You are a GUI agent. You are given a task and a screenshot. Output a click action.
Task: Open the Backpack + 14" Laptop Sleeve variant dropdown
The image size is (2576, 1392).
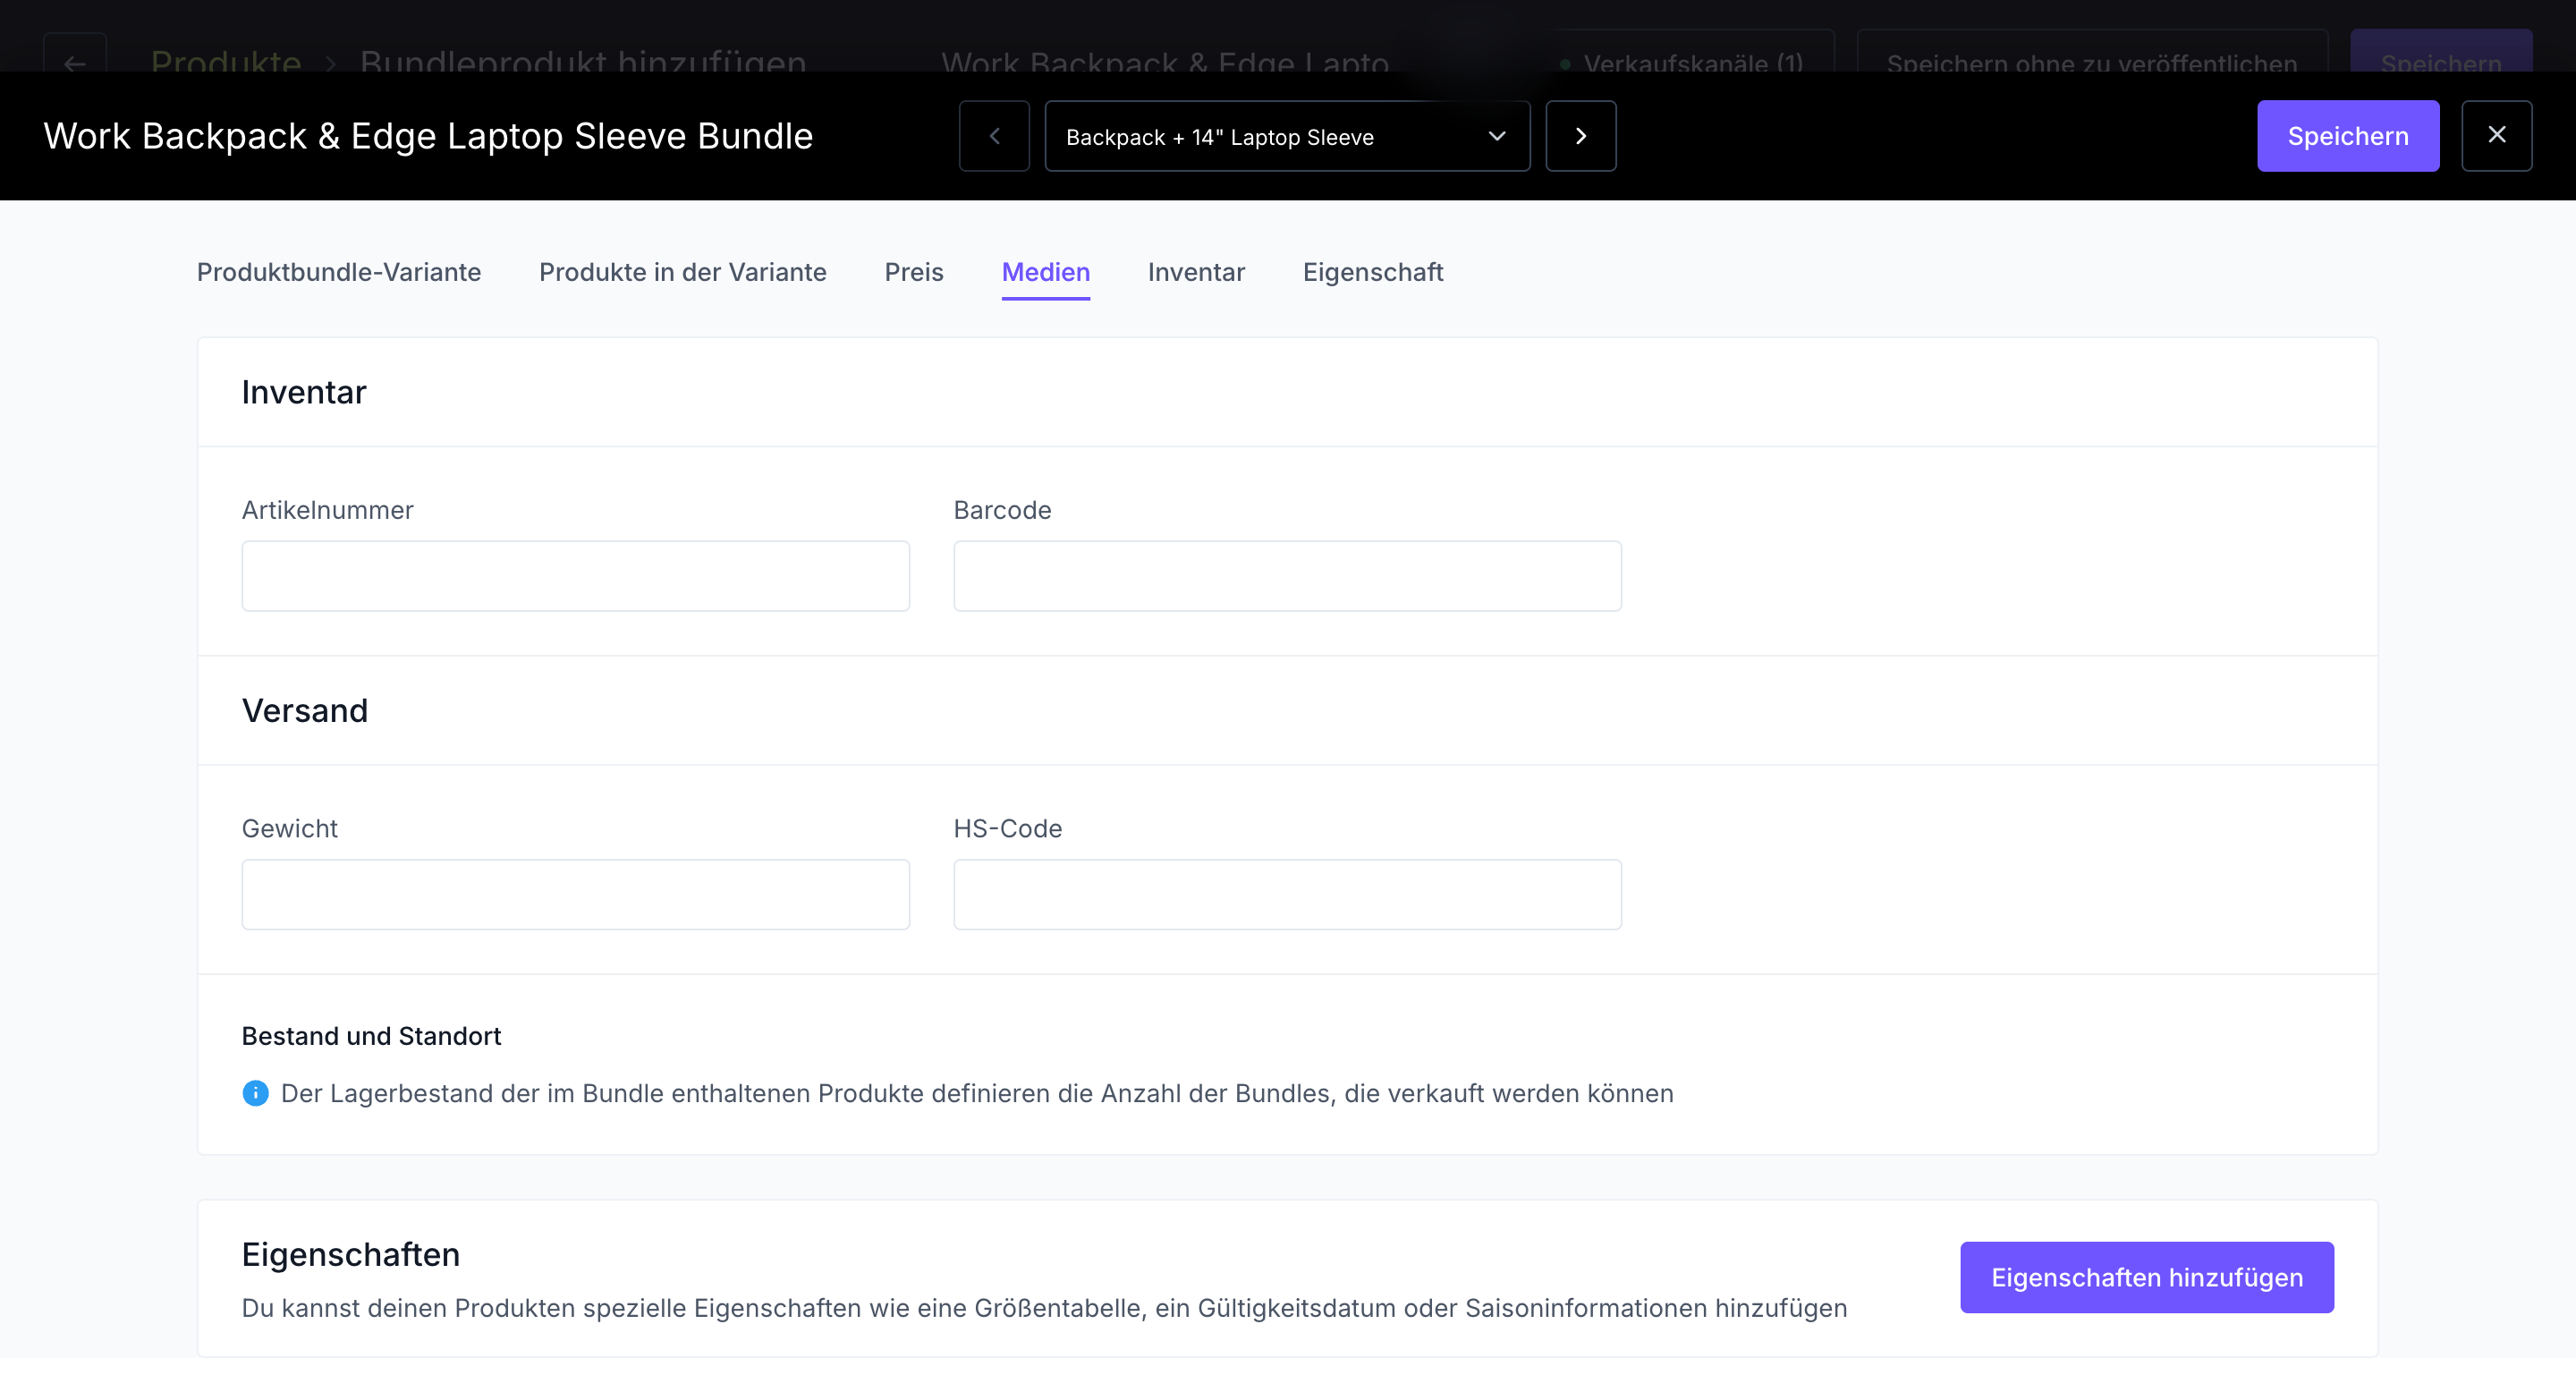click(x=1287, y=136)
